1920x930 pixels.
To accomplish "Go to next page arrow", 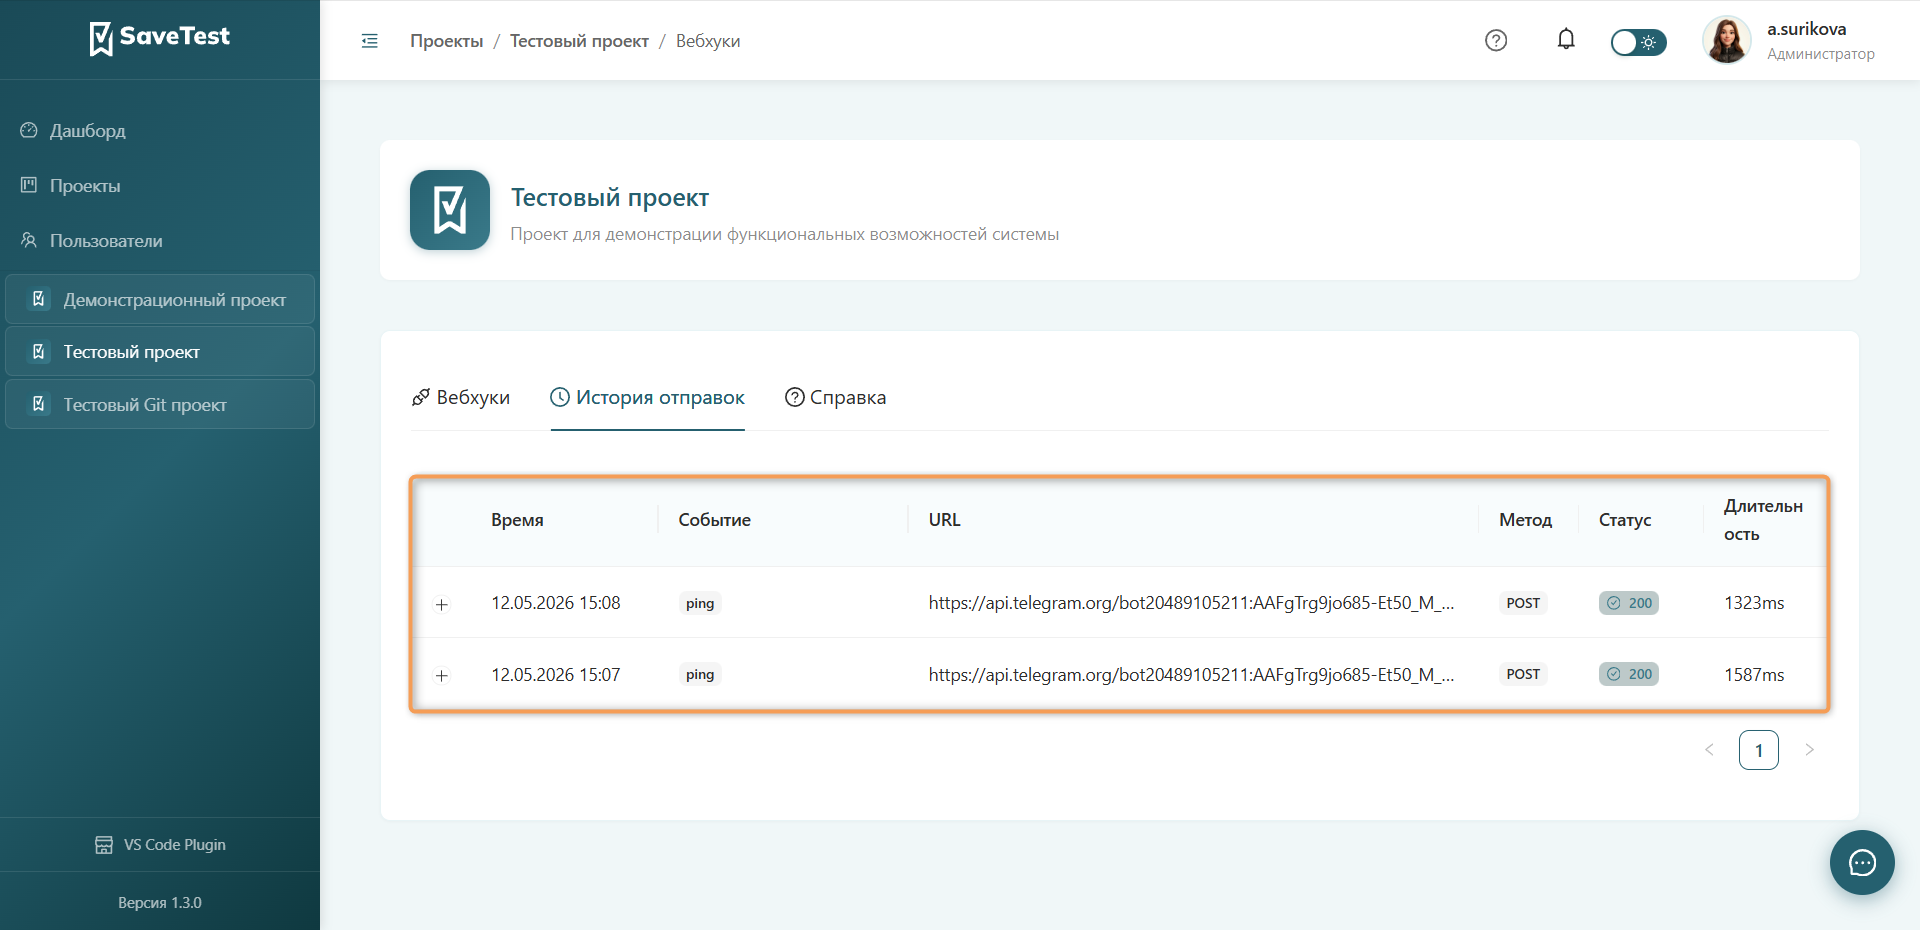I will [x=1809, y=750].
